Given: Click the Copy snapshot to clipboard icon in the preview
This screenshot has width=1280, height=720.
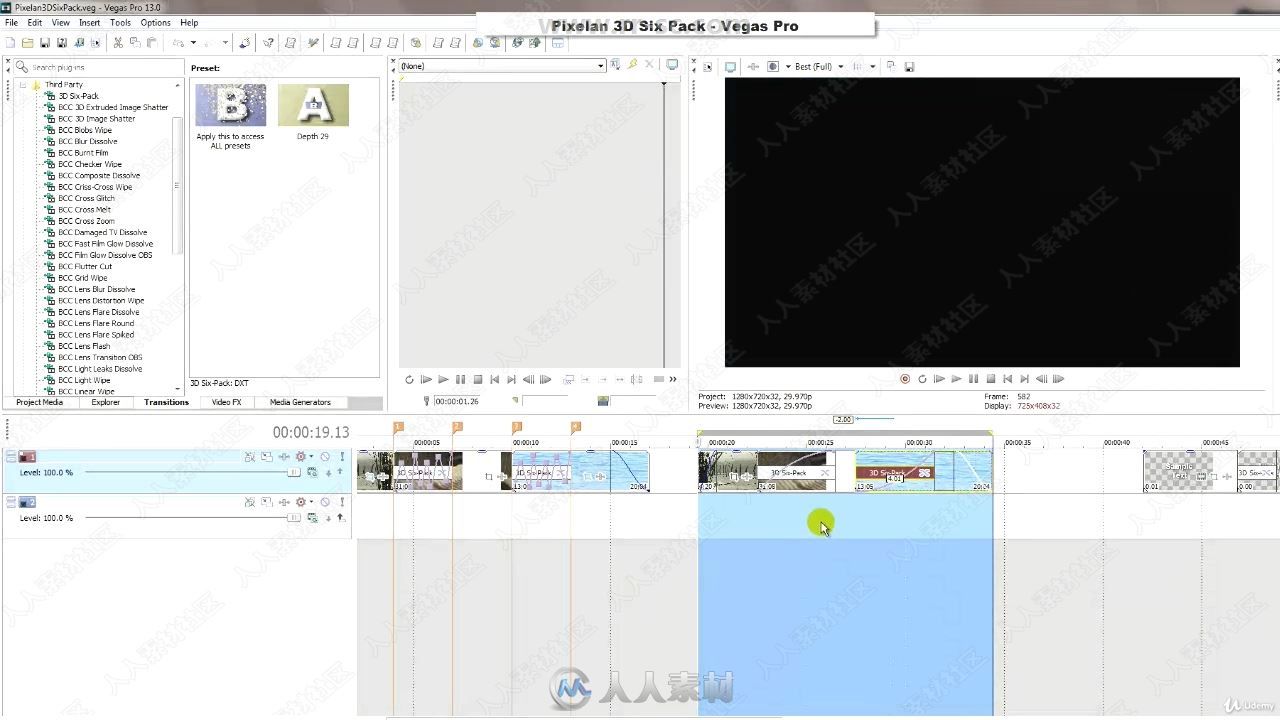Looking at the screenshot, I should (890, 66).
